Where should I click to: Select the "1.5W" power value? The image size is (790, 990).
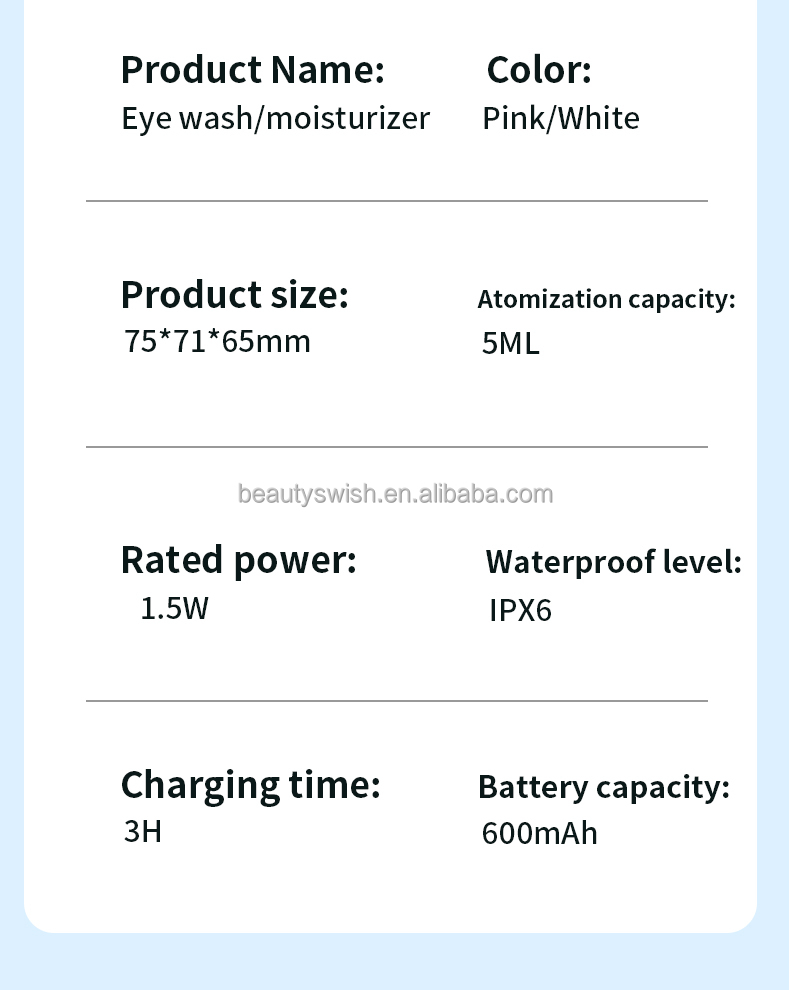point(174,608)
